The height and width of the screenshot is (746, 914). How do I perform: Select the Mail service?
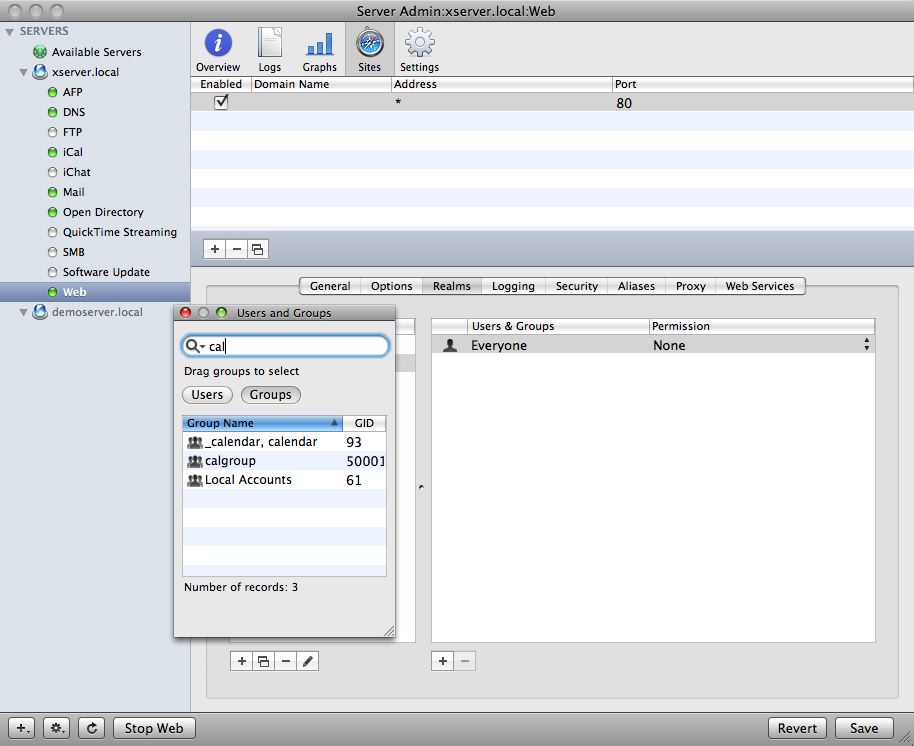(73, 192)
